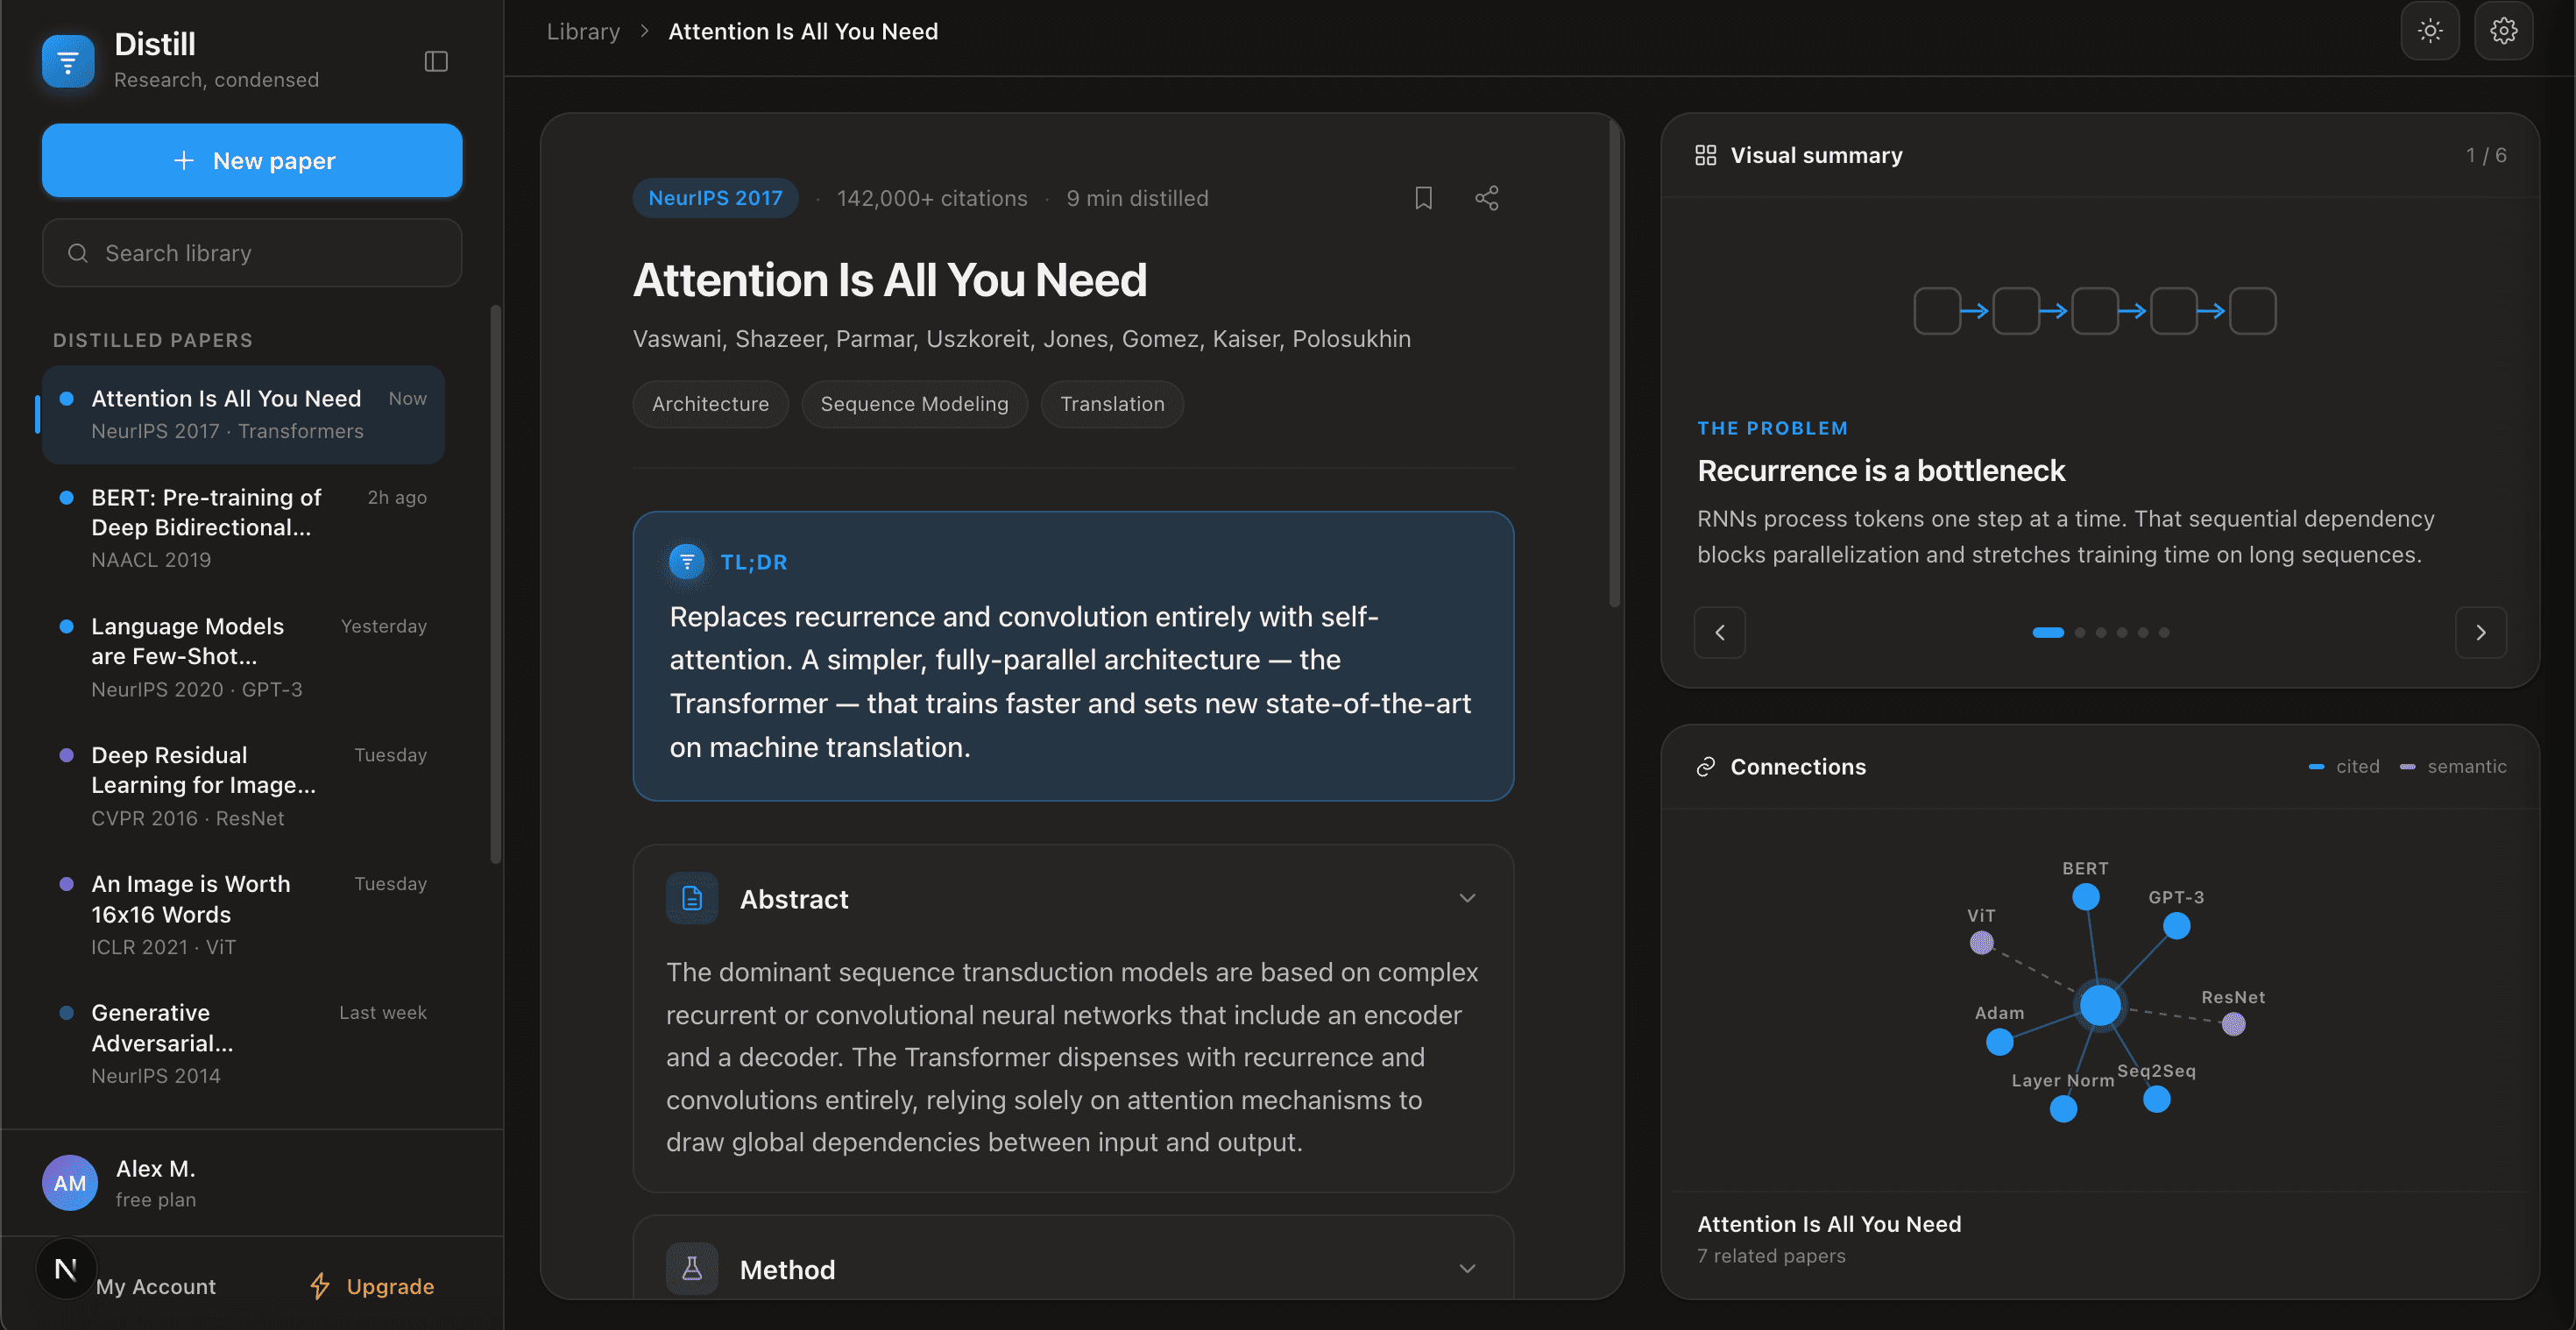Screen dimensions: 2576x1330
Task: Select the GPT-3 node in graph
Action: point(2177,926)
